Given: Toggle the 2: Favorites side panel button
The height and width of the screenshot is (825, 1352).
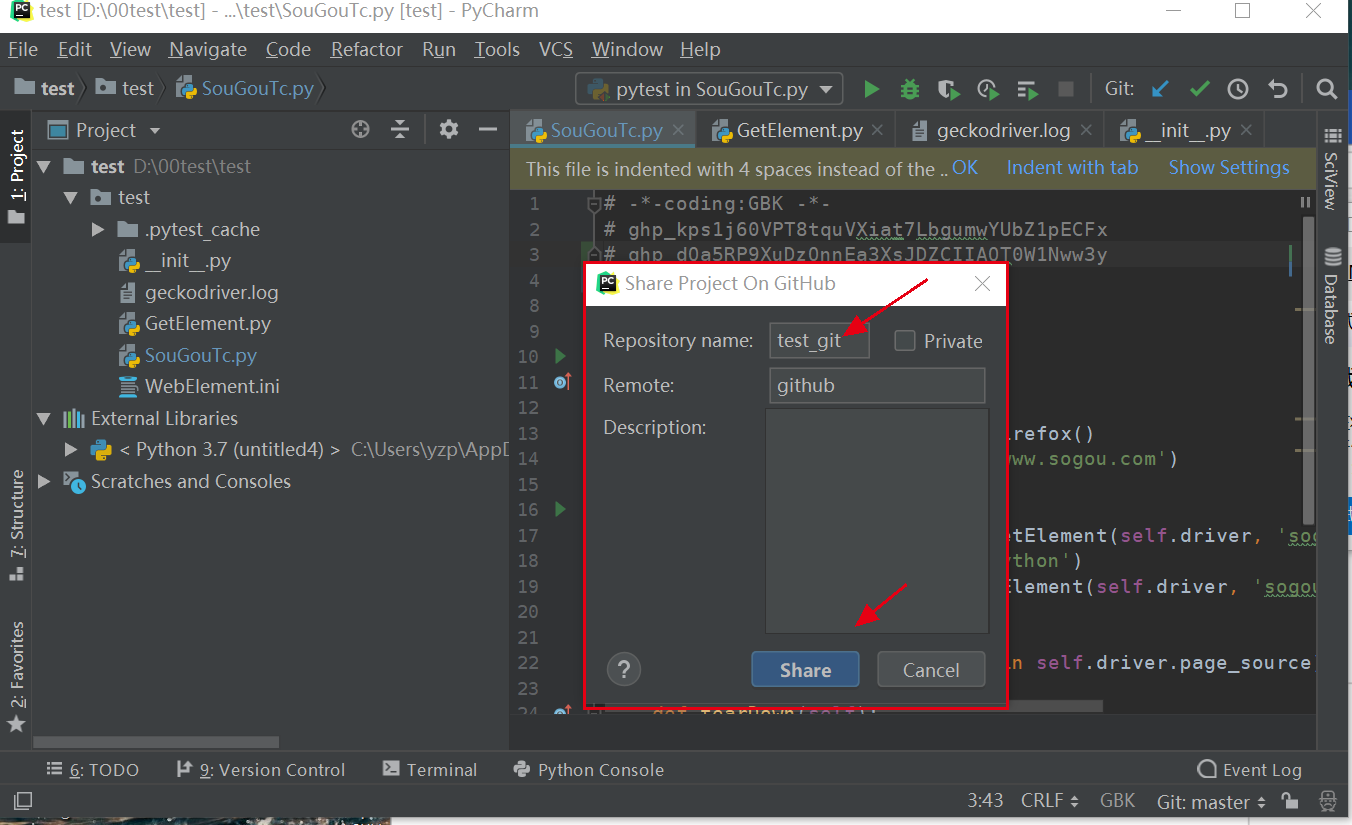Looking at the screenshot, I should (16, 677).
